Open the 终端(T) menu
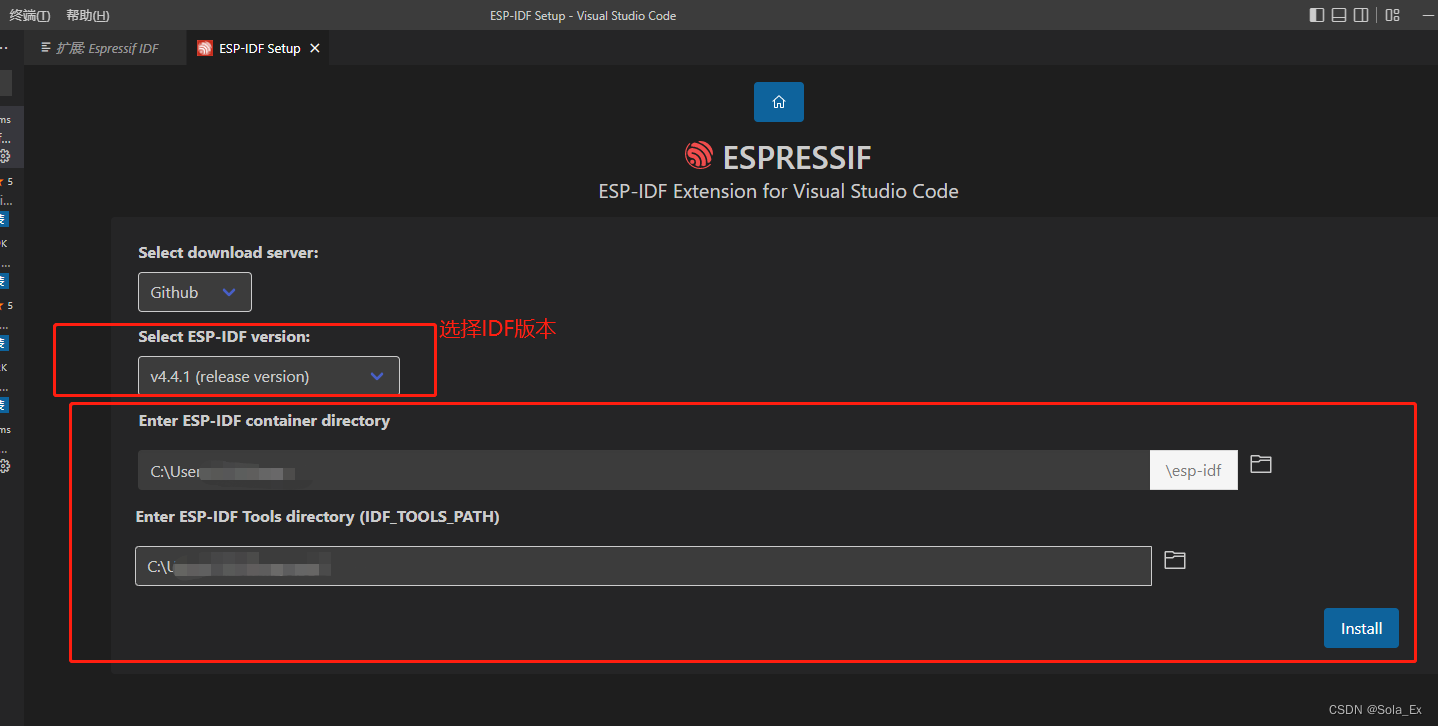This screenshot has height=726, width=1438. (x=30, y=15)
